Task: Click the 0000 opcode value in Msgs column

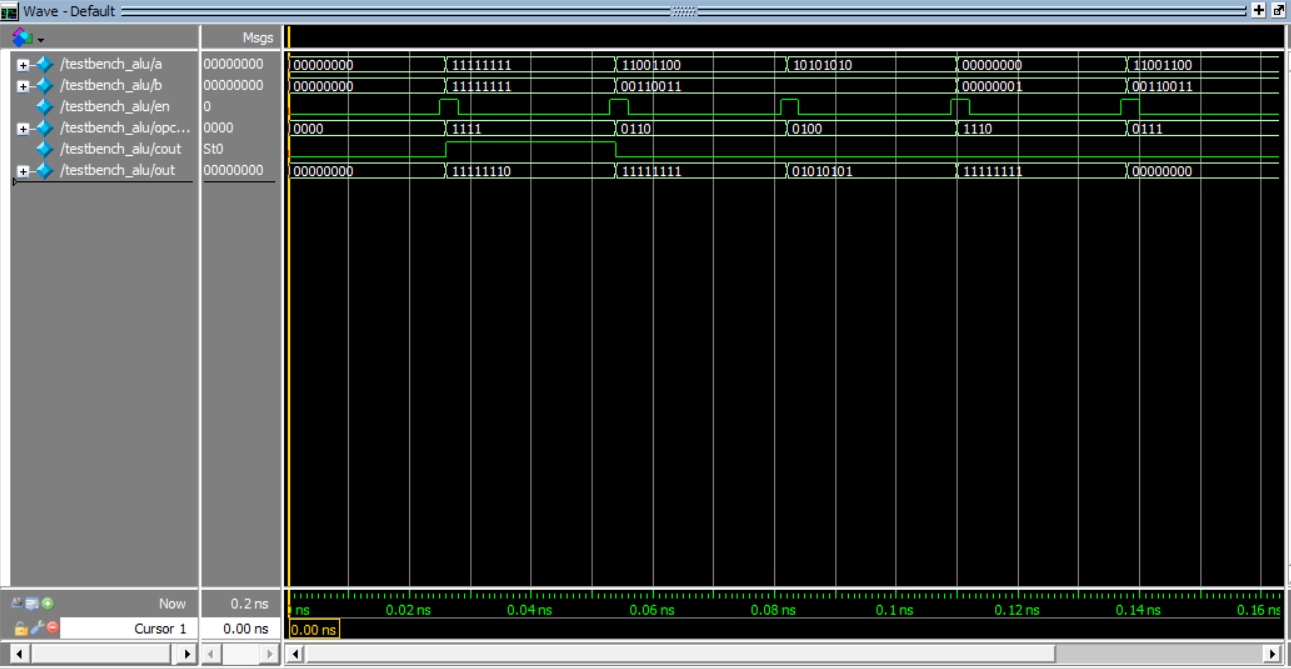Action: pos(218,127)
